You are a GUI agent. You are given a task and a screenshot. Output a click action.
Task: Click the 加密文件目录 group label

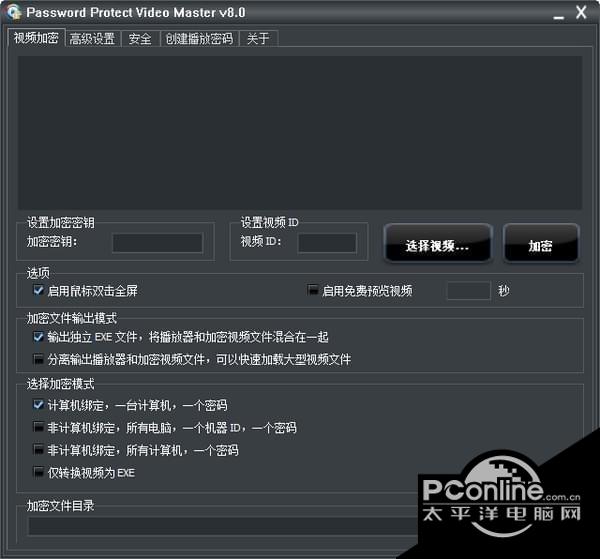pos(60,506)
